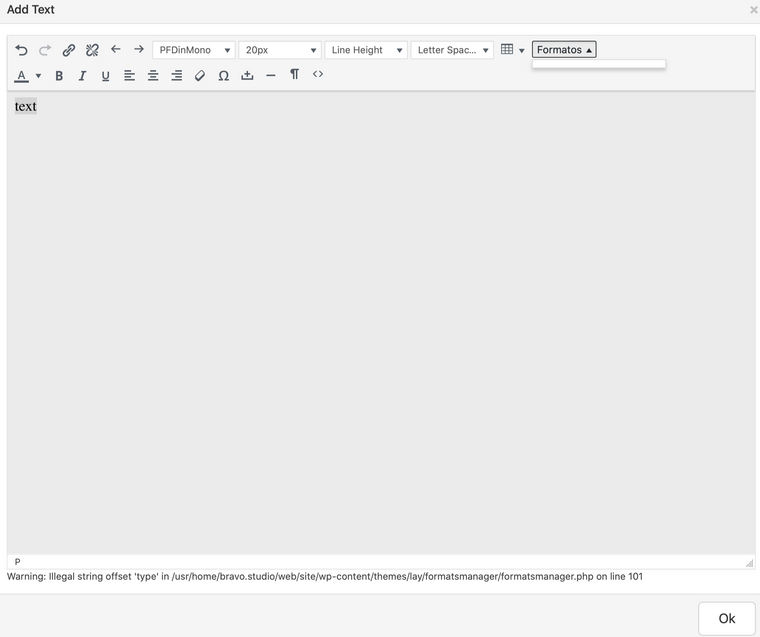Toggle italic formatting
Screen dimensions: 760x637
tap(82, 75)
